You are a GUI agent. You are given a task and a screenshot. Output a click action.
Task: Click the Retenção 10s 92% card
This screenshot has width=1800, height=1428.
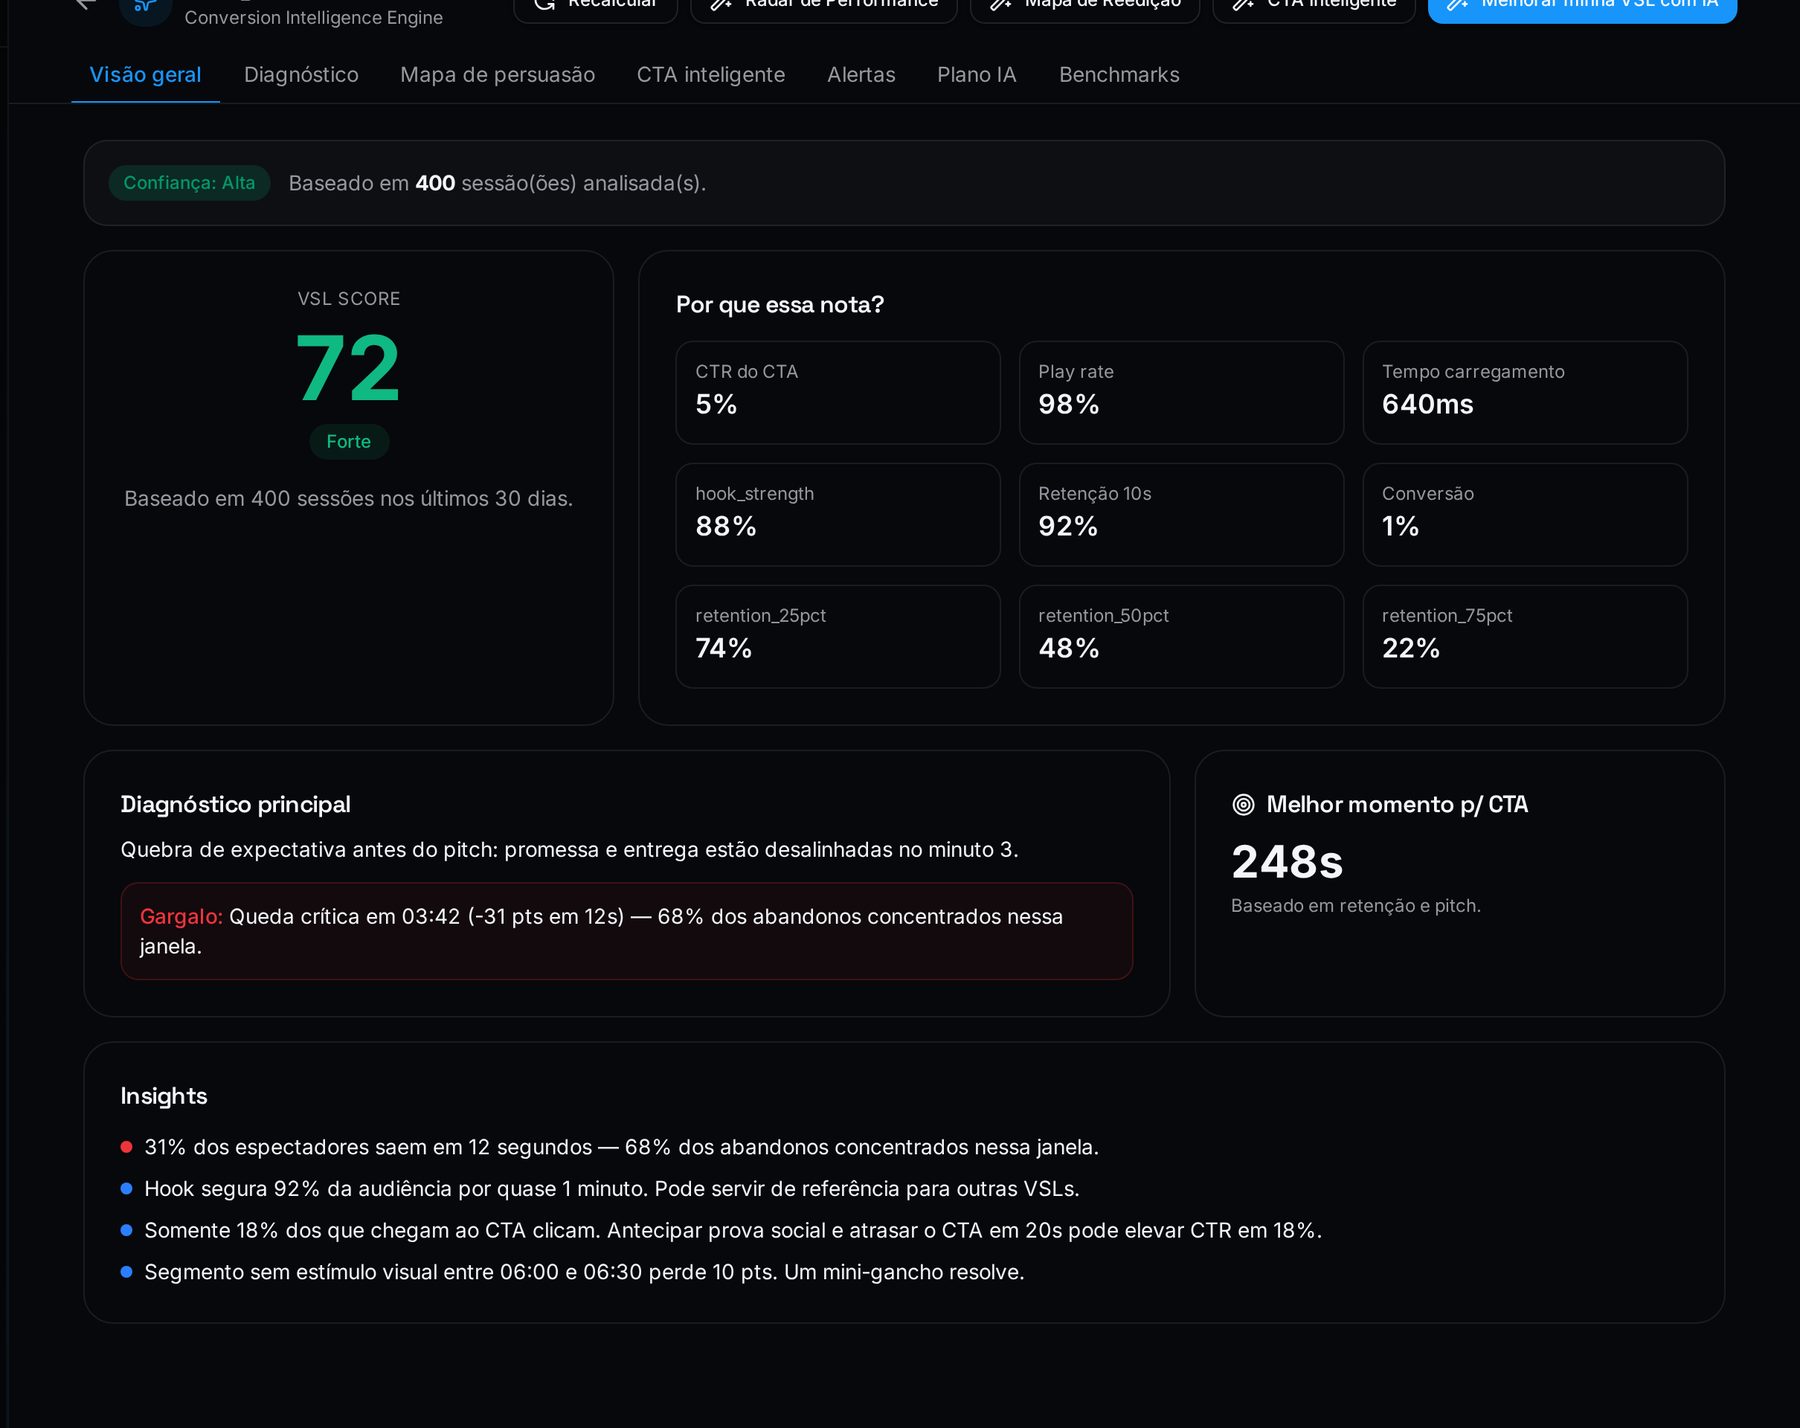pyautogui.click(x=1181, y=515)
